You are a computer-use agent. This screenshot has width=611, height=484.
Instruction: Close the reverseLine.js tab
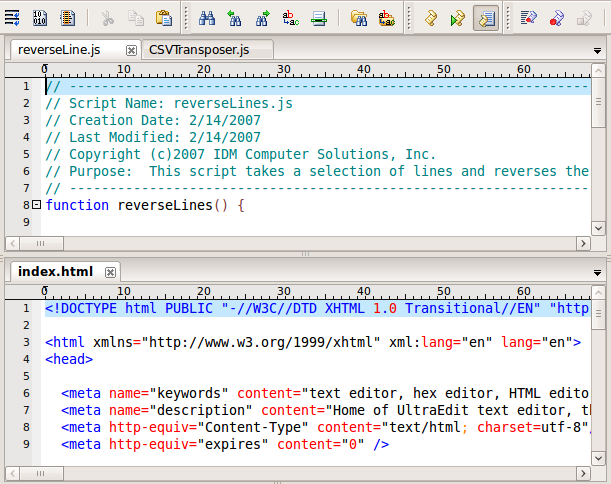coord(131,51)
